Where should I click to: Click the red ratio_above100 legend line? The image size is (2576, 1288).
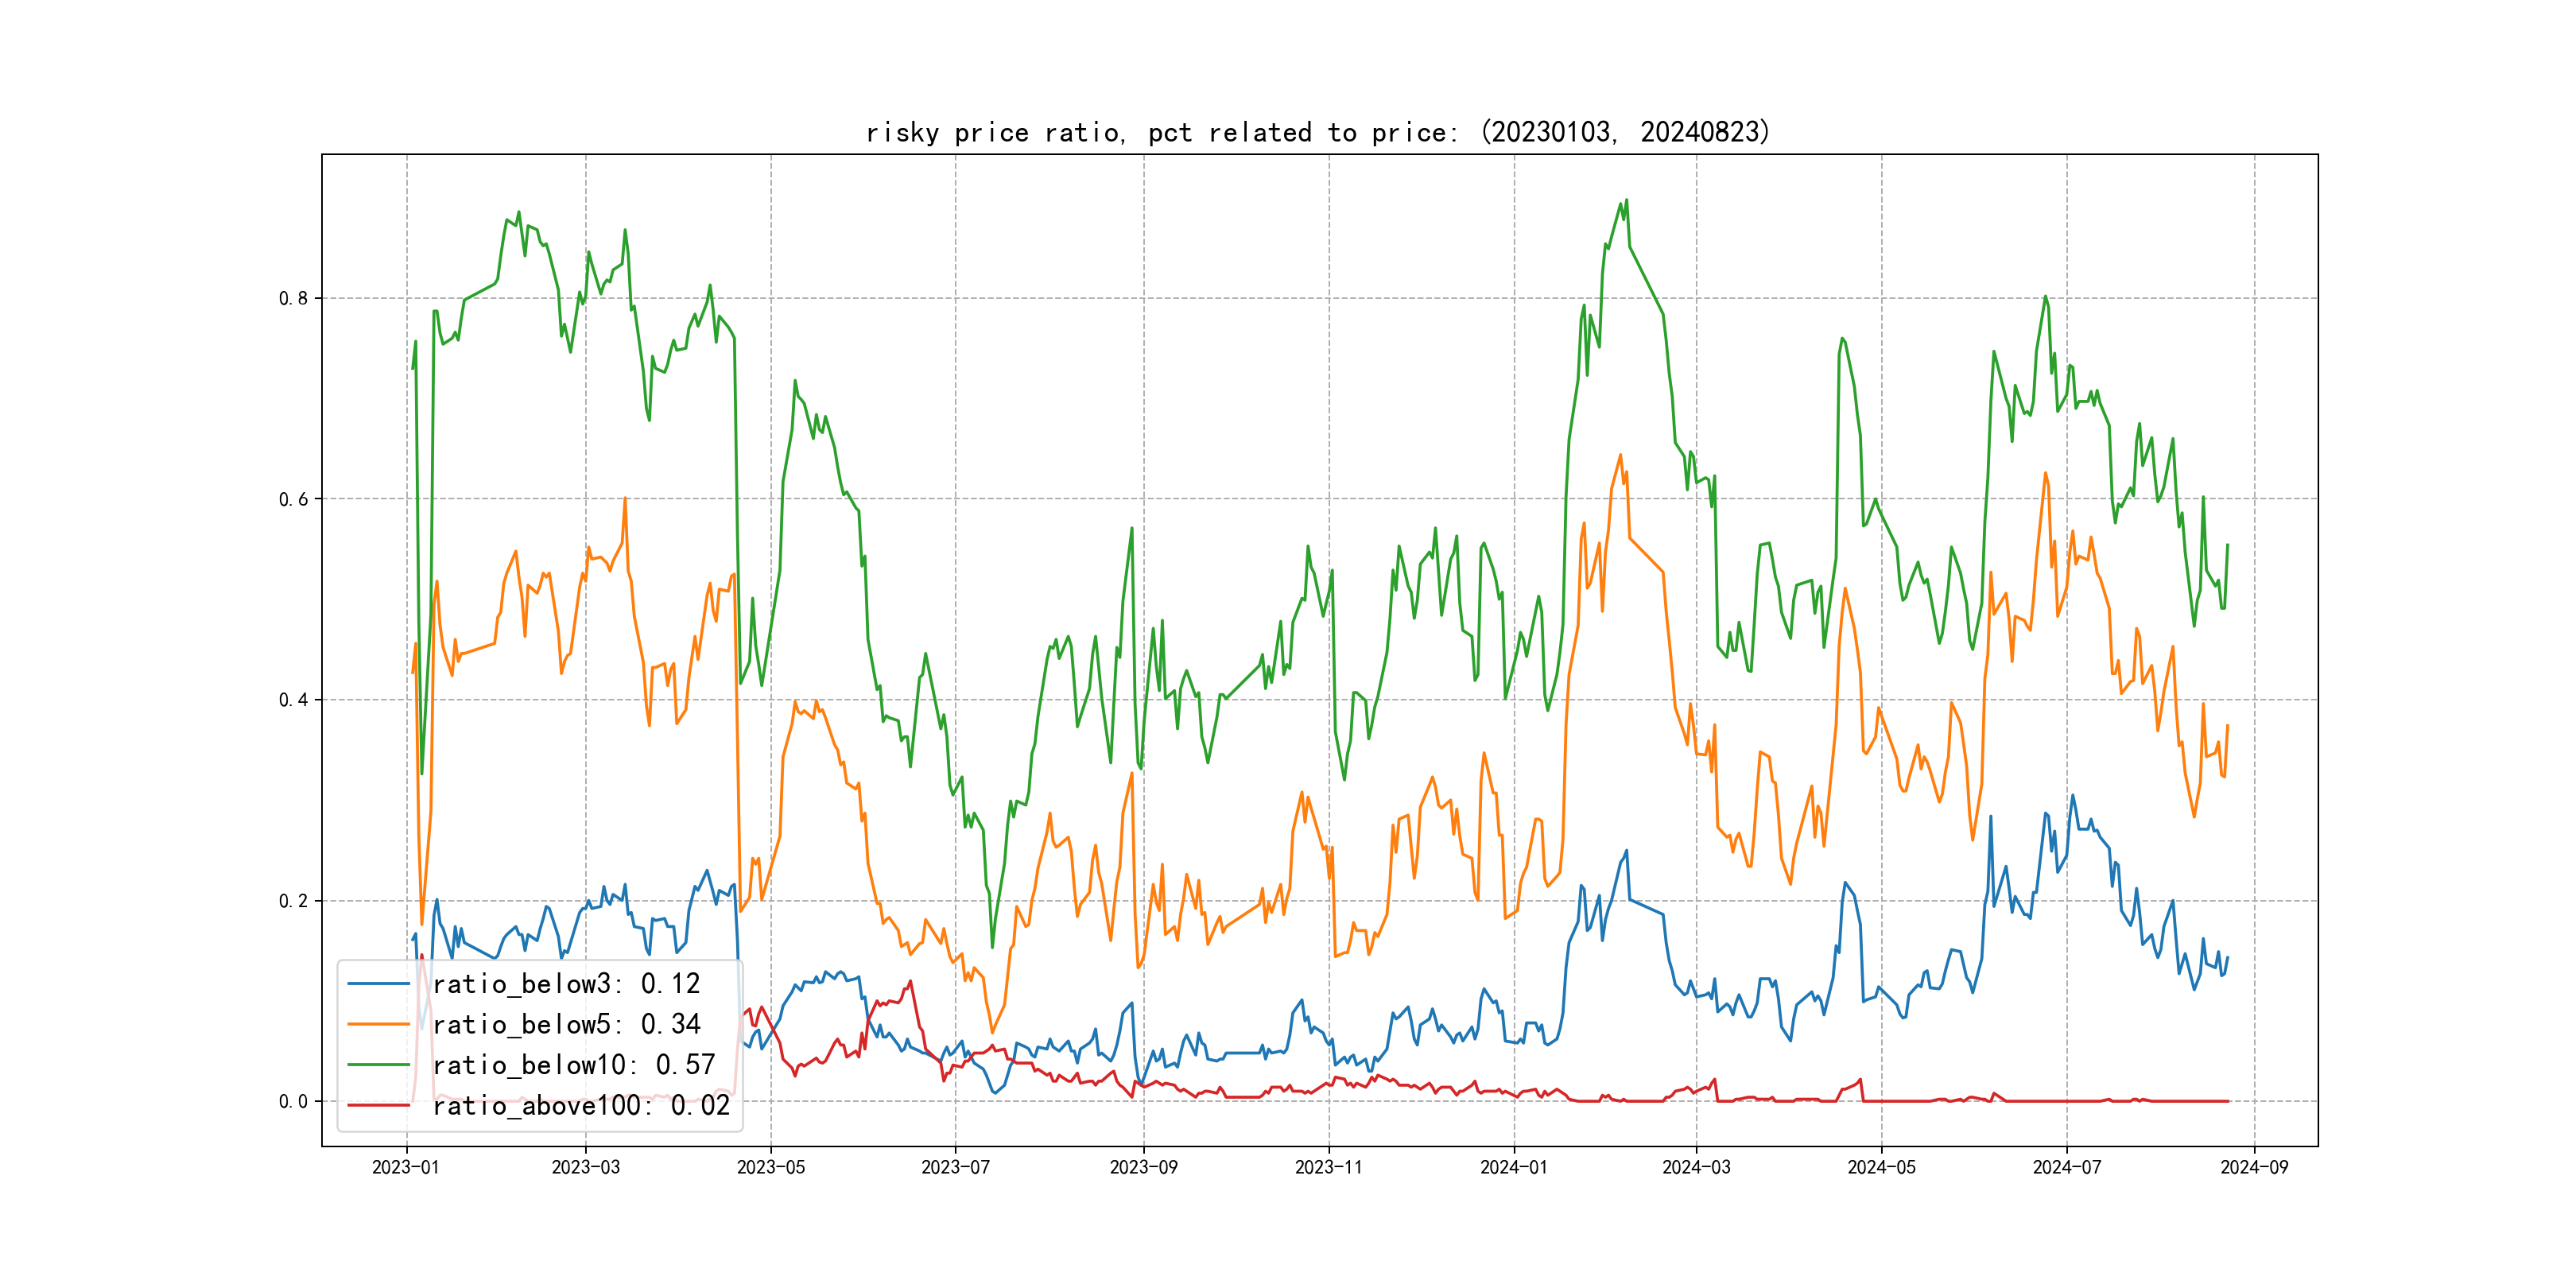point(378,1105)
